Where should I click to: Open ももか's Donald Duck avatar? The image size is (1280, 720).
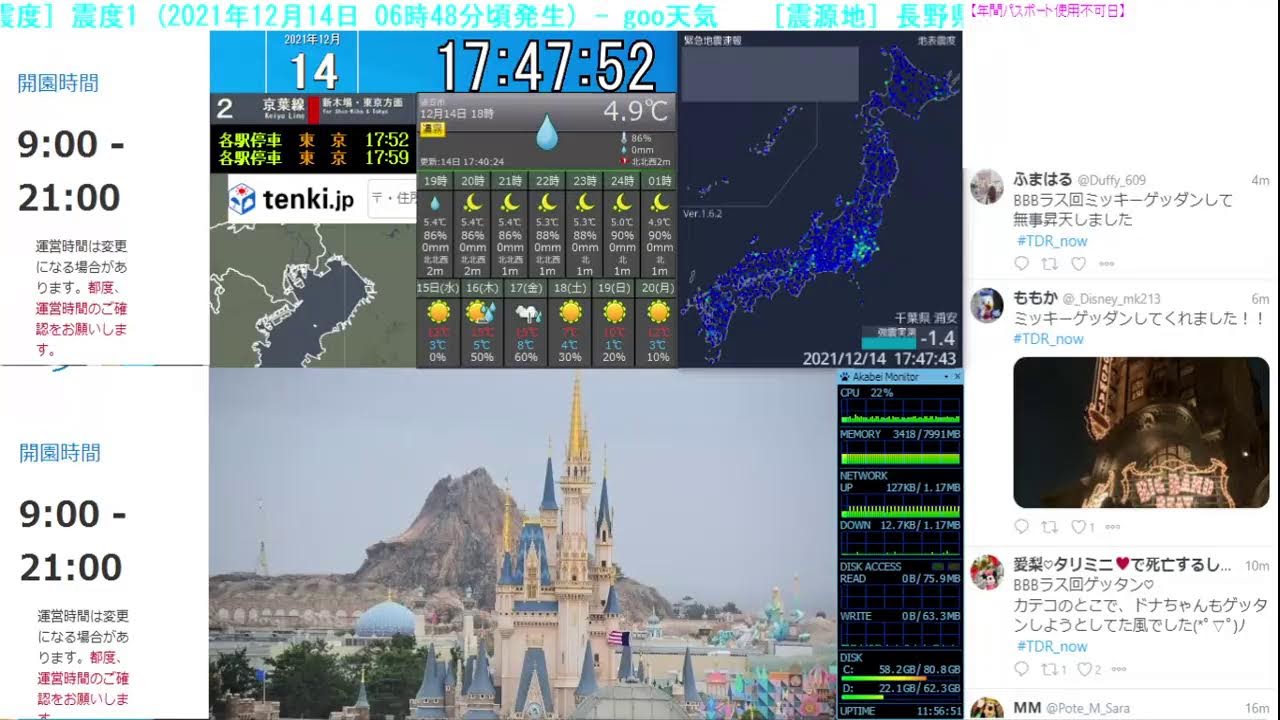987,305
